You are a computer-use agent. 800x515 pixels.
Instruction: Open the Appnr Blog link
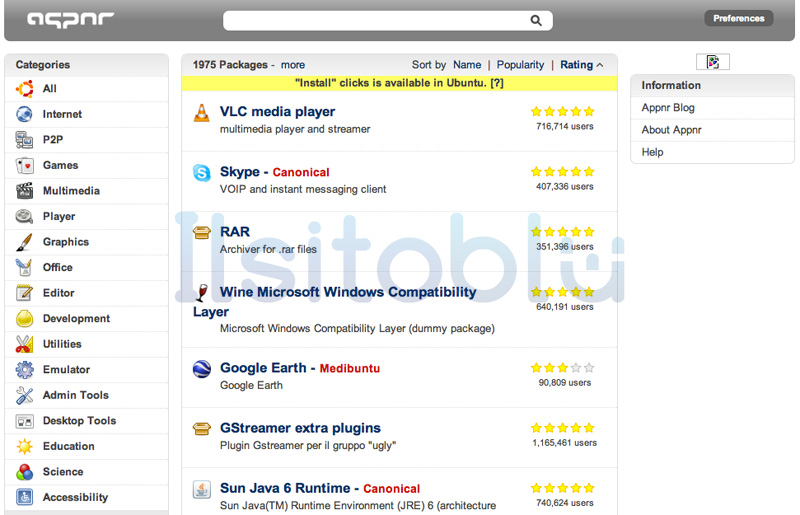[x=668, y=108]
